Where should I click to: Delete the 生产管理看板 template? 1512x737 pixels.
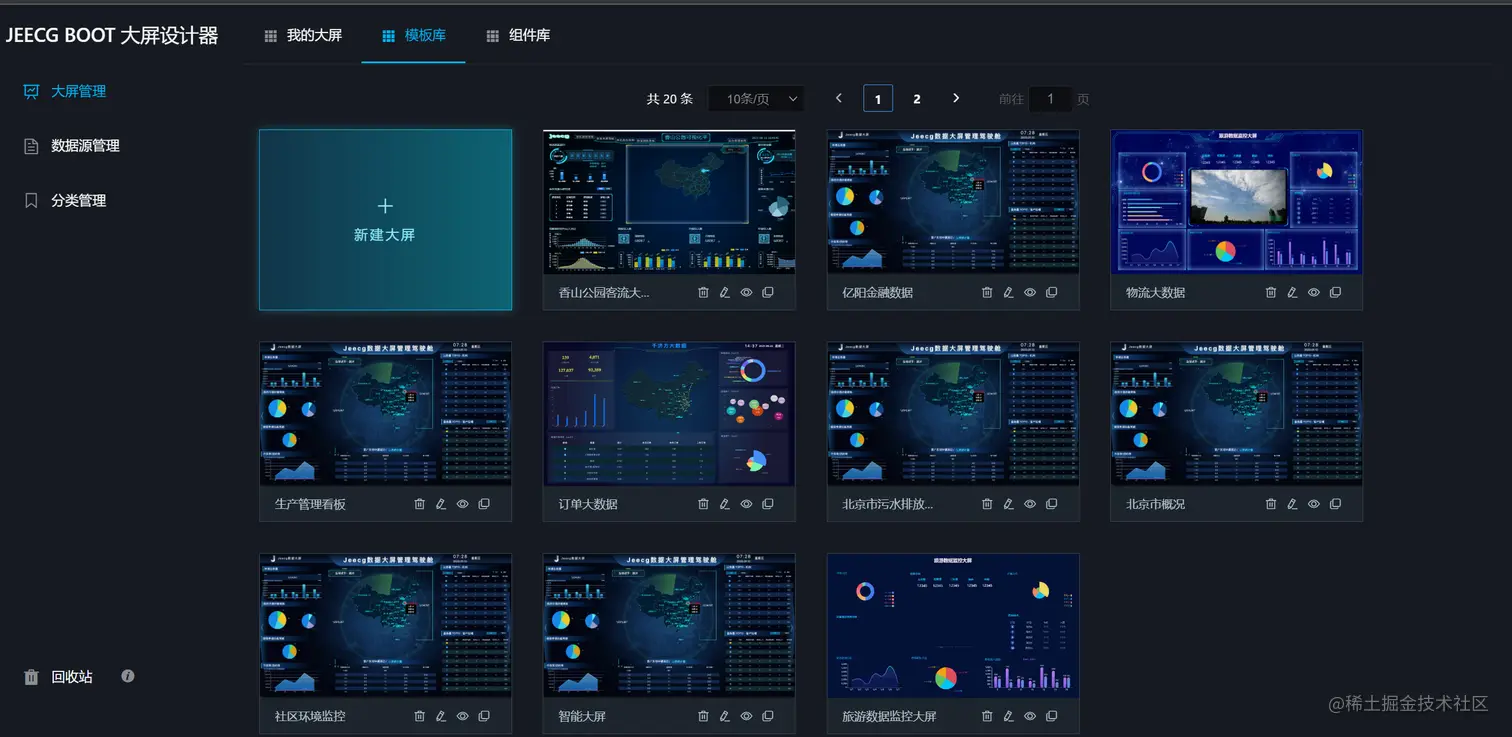tap(419, 504)
